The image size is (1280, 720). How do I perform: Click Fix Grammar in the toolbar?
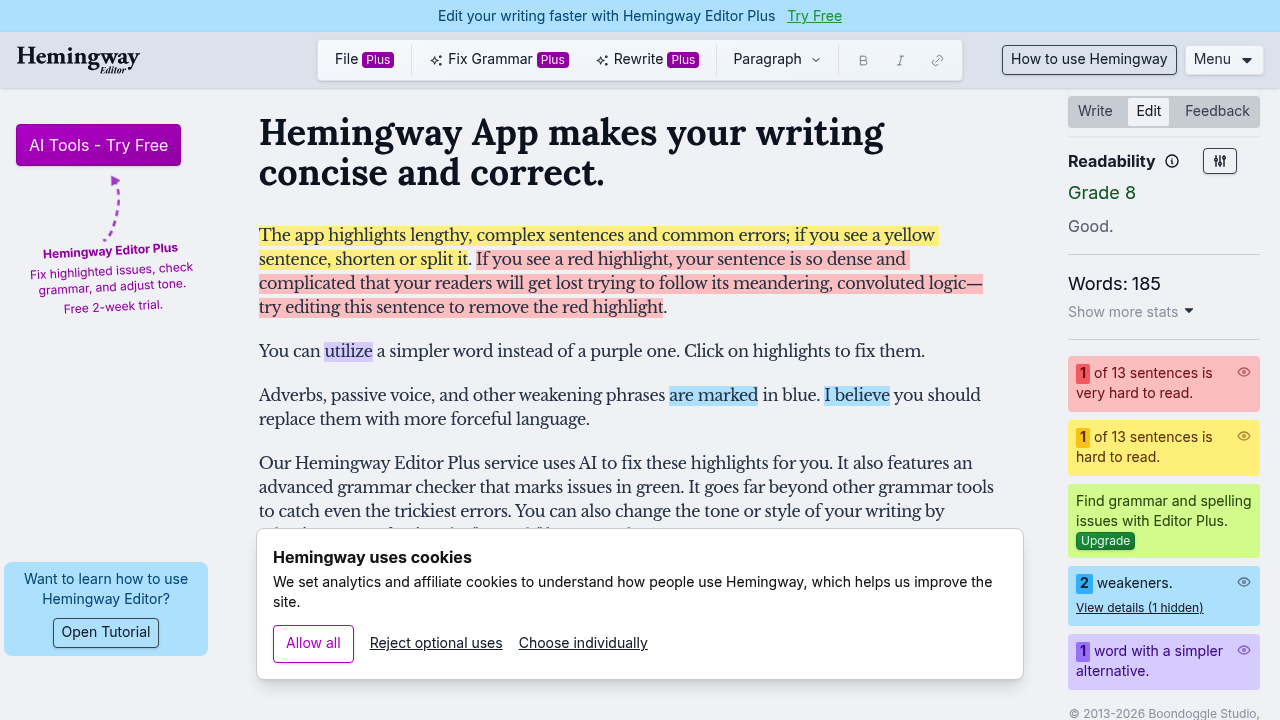click(x=499, y=60)
